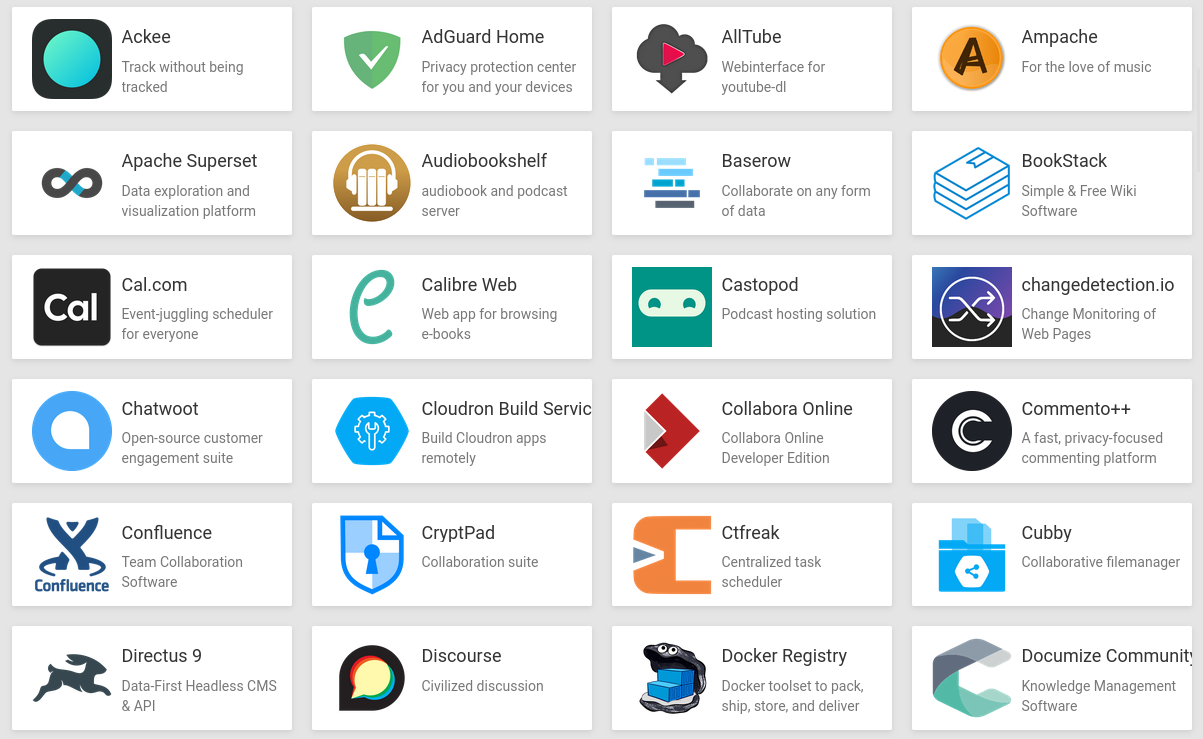This screenshot has width=1203, height=739.
Task: Click 'Build Cloudron apps remotely' text
Action: [484, 448]
